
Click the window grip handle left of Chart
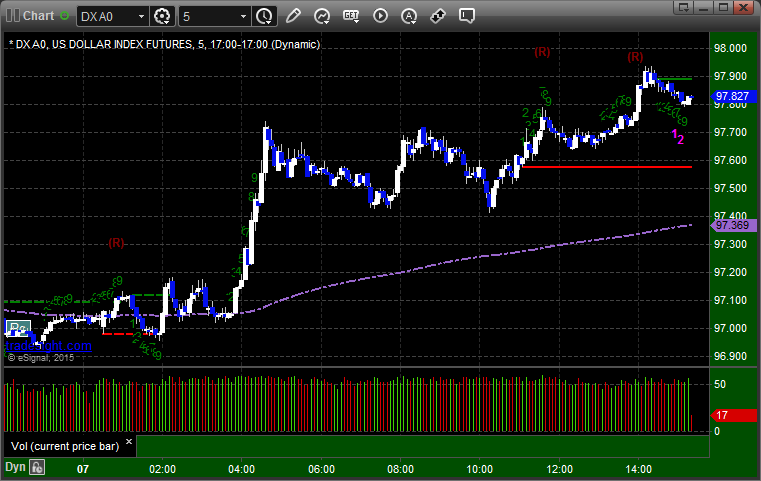point(13,16)
